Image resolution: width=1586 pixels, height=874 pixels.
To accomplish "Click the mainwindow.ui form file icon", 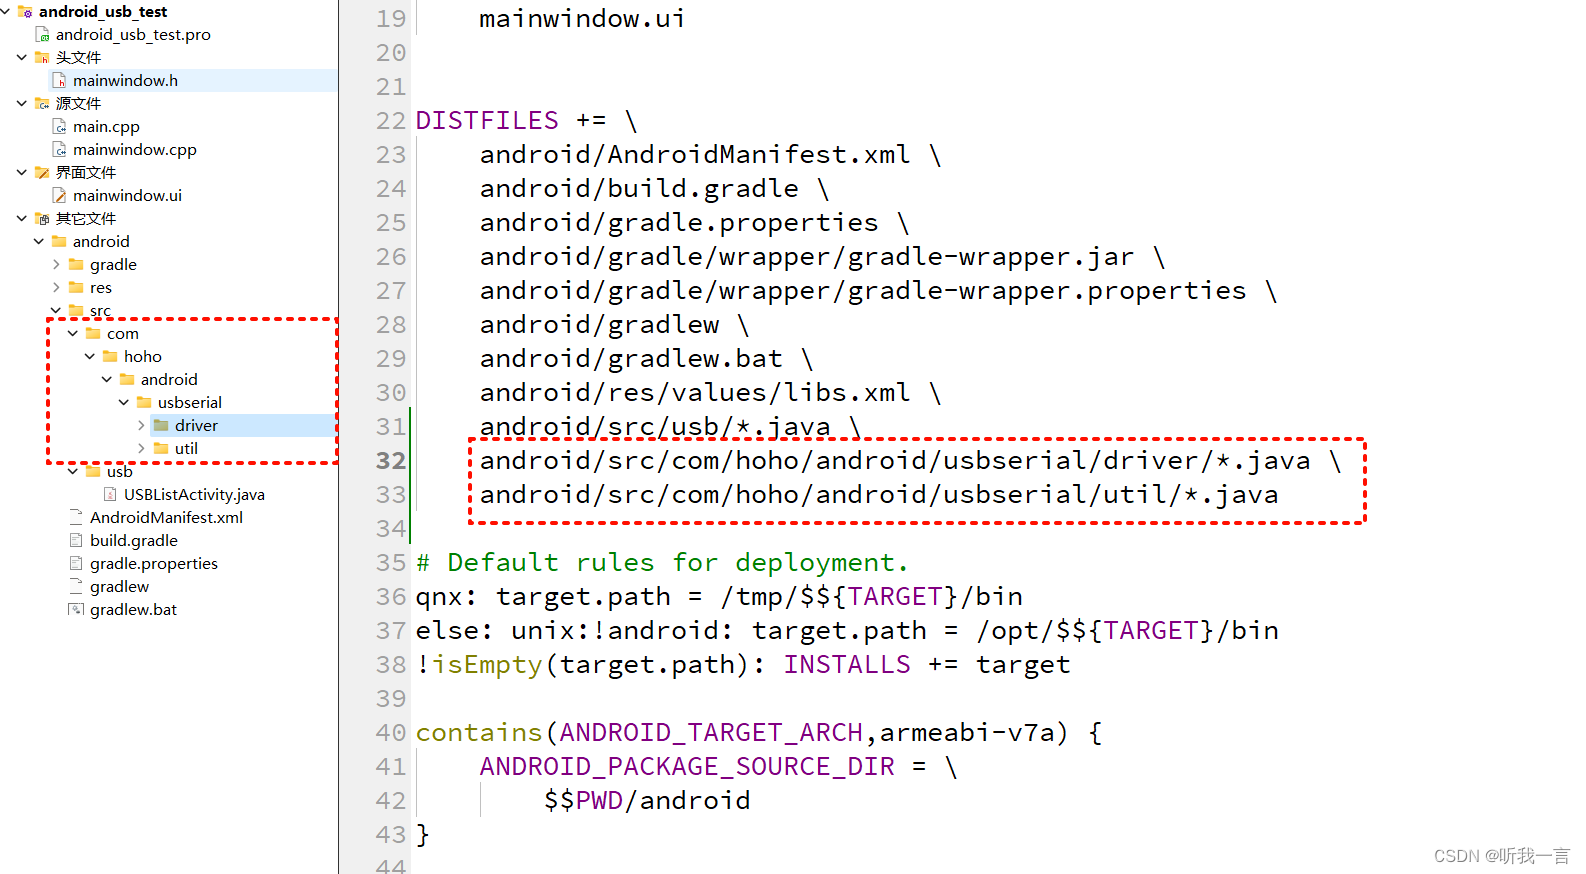I will pos(60,195).
